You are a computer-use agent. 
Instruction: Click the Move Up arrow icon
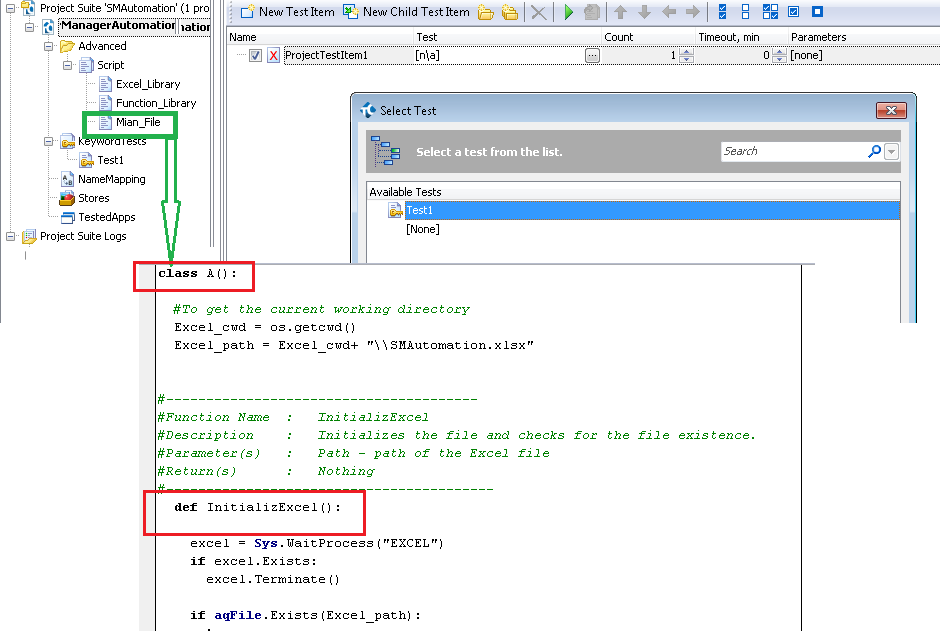[620, 12]
